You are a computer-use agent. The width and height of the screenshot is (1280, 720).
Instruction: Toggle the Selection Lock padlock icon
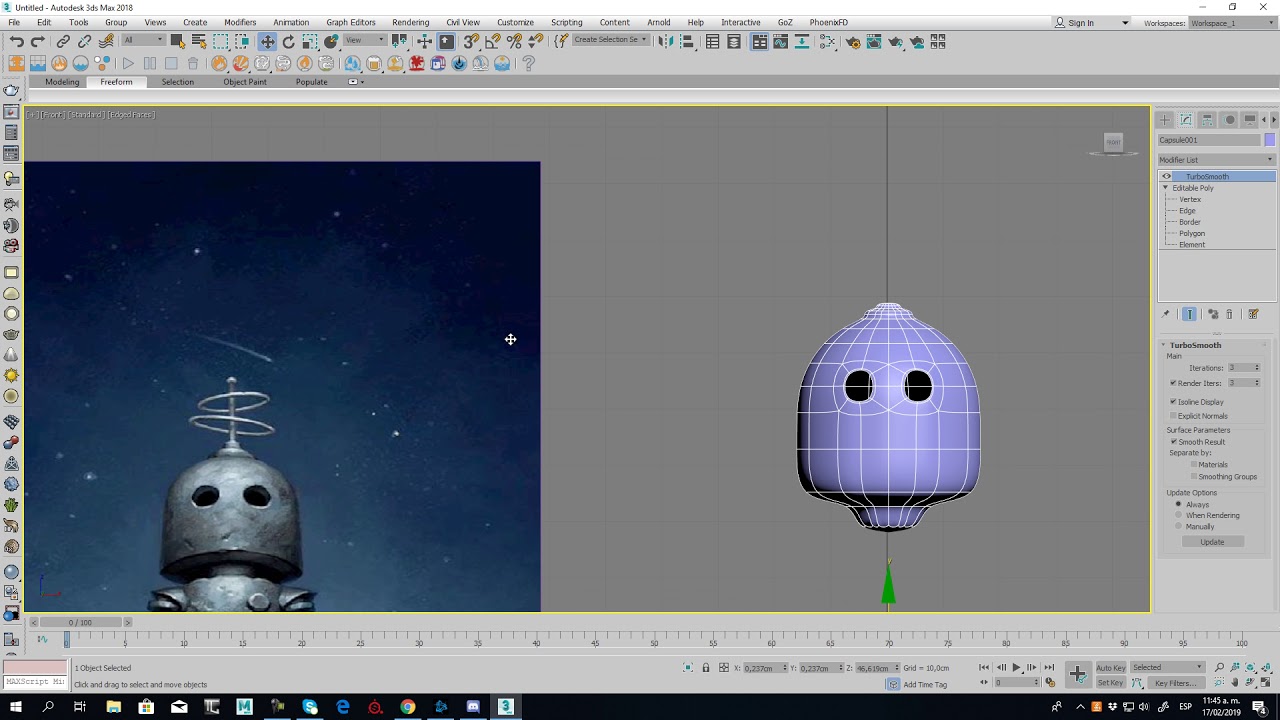click(x=706, y=668)
